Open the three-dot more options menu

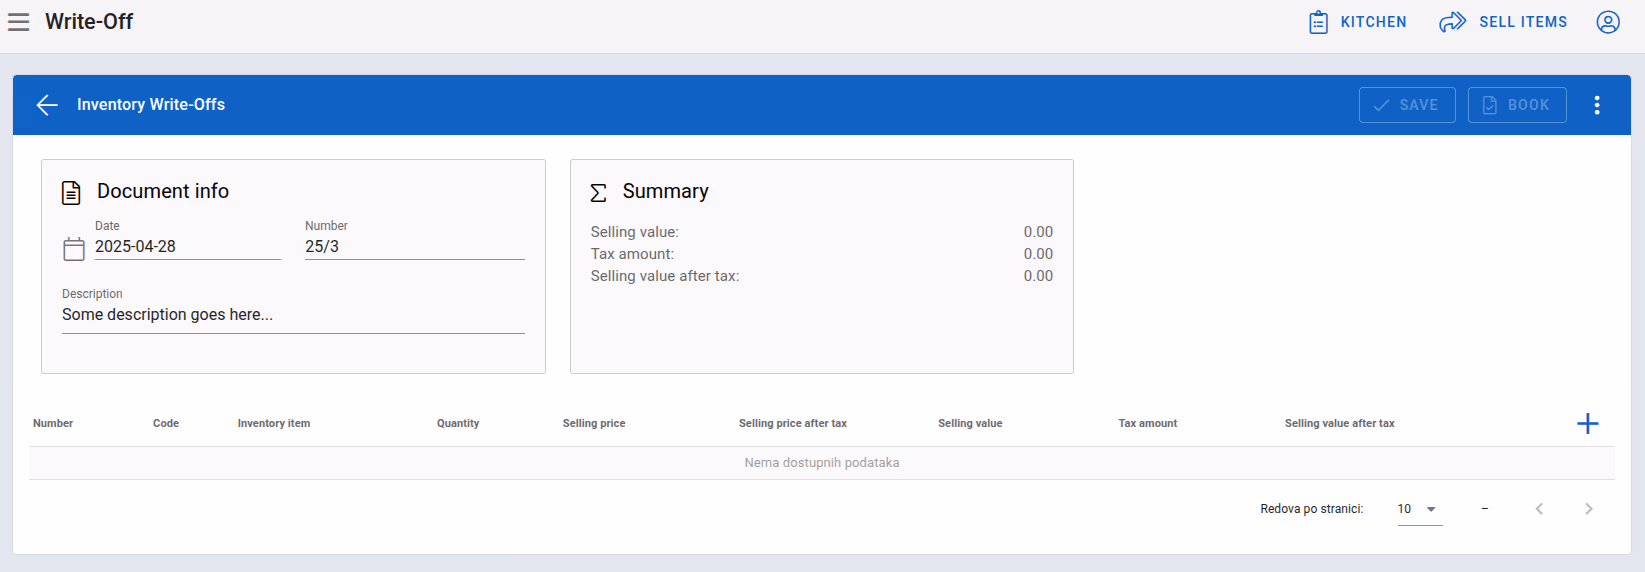[1597, 105]
